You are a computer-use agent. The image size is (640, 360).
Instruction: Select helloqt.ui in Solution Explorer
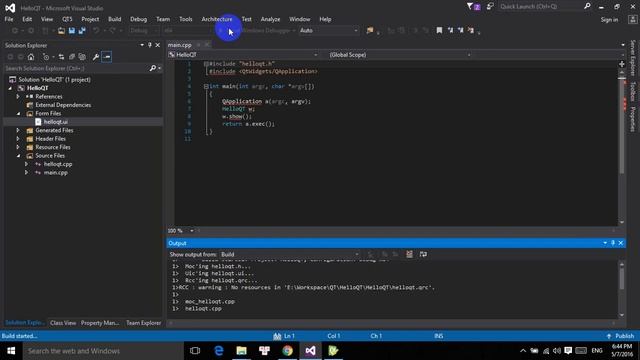(56, 122)
